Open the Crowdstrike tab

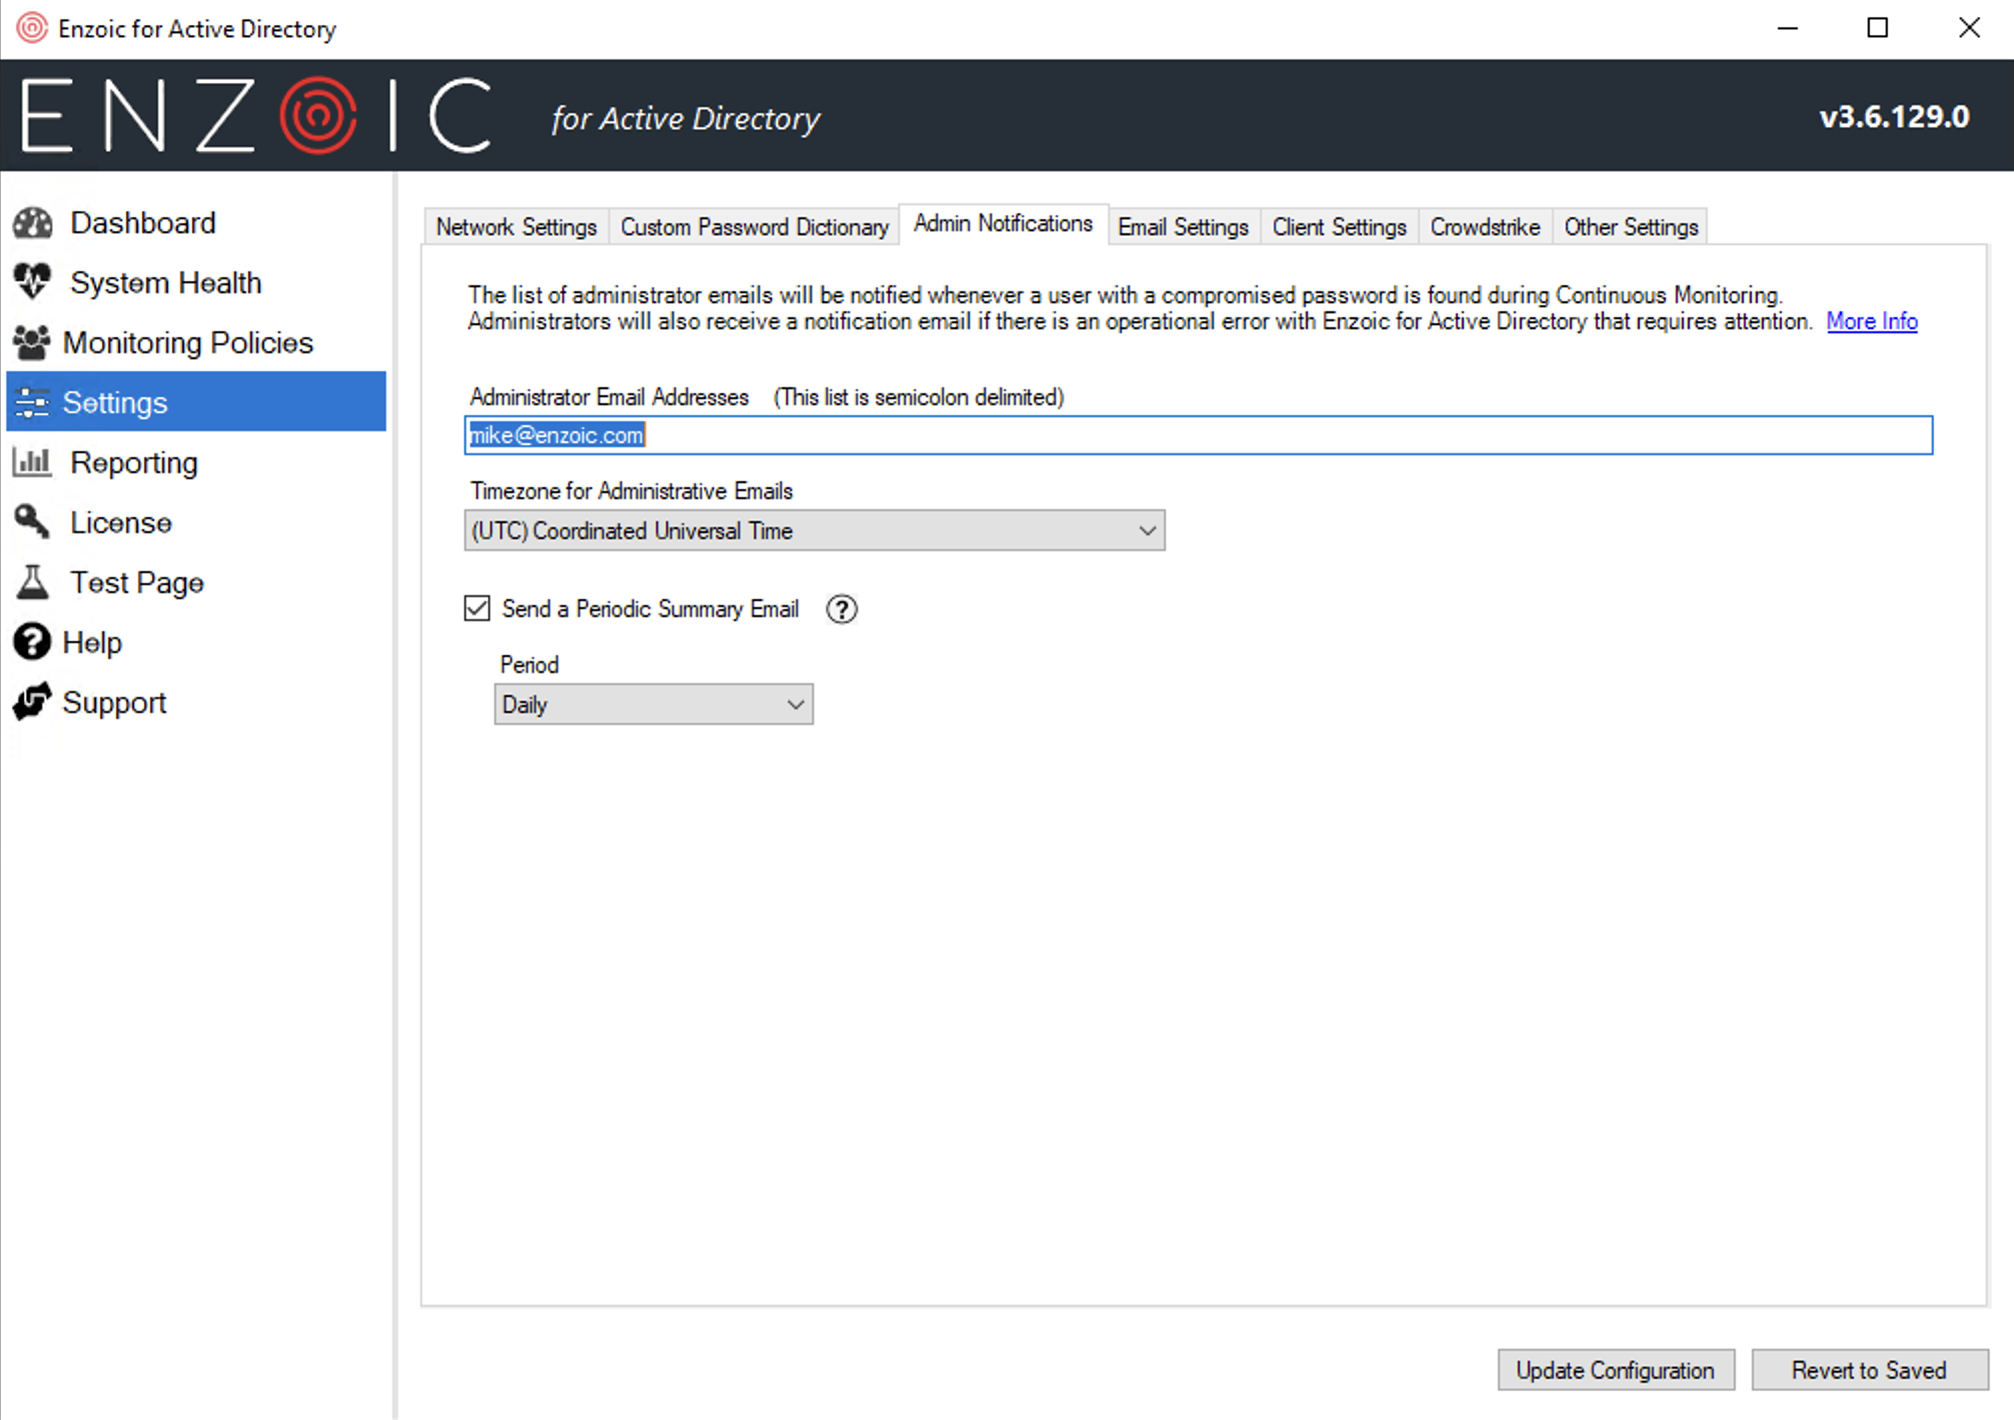coord(1485,227)
